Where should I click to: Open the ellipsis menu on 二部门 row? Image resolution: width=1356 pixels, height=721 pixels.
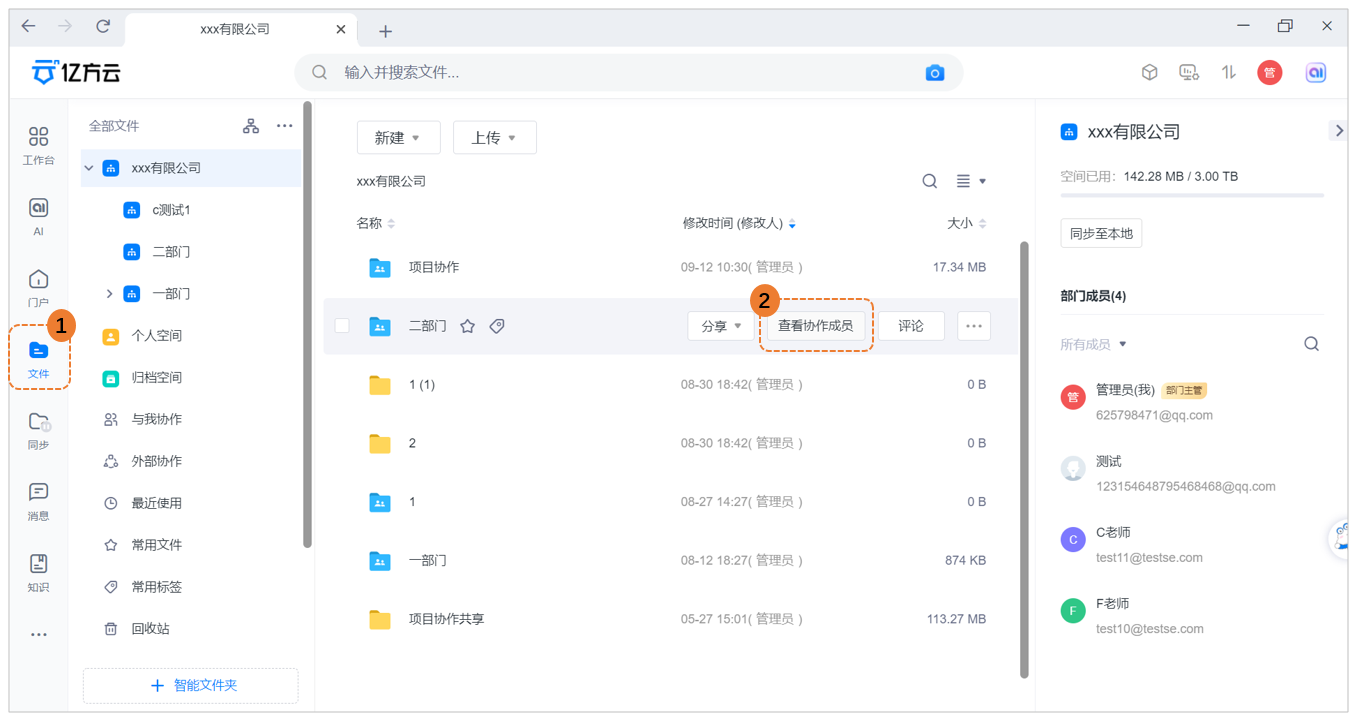pos(974,326)
